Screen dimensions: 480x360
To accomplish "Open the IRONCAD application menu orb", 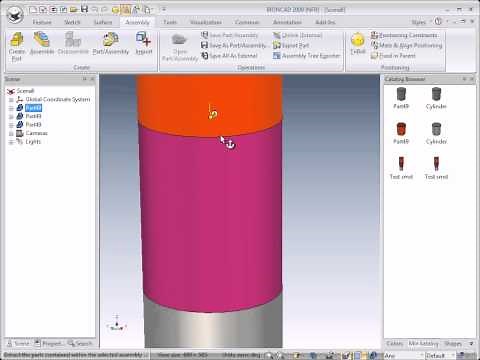I will coord(15,15).
